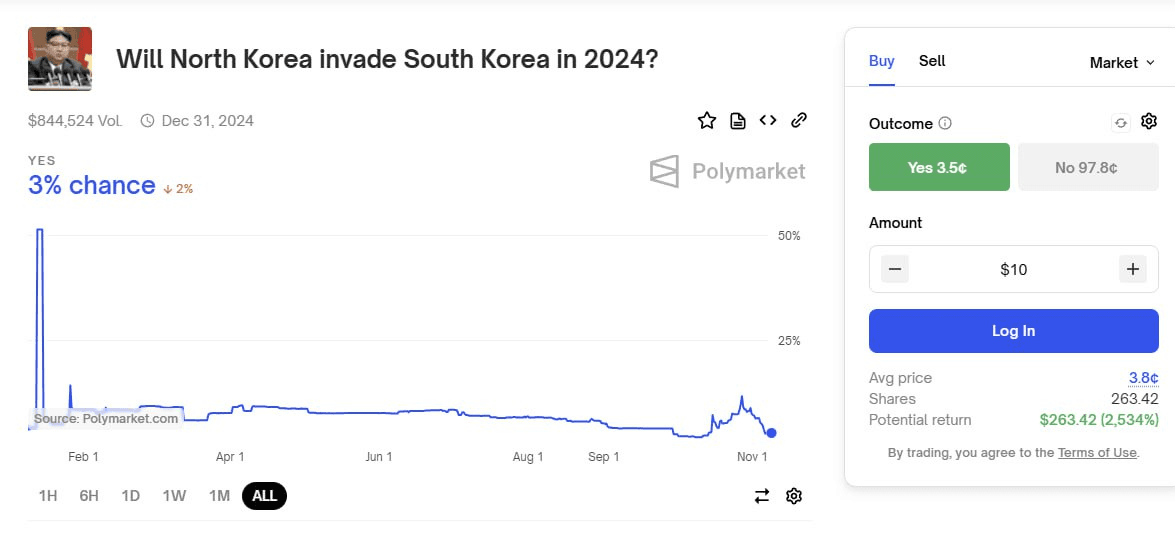Click the swap arrows icon below chart
The height and width of the screenshot is (538, 1175).
coord(762,496)
